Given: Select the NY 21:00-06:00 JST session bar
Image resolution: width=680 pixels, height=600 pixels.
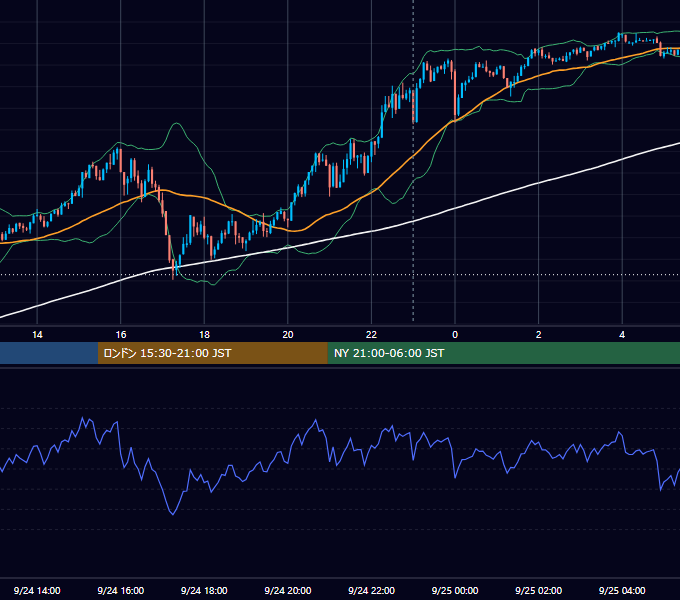Looking at the screenshot, I should (x=503, y=353).
